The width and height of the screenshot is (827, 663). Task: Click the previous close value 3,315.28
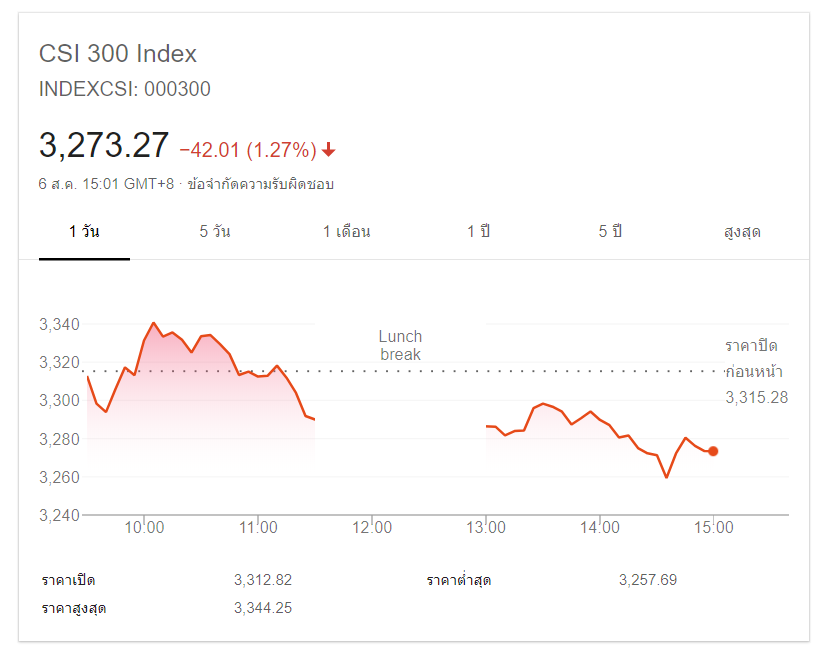tap(756, 398)
